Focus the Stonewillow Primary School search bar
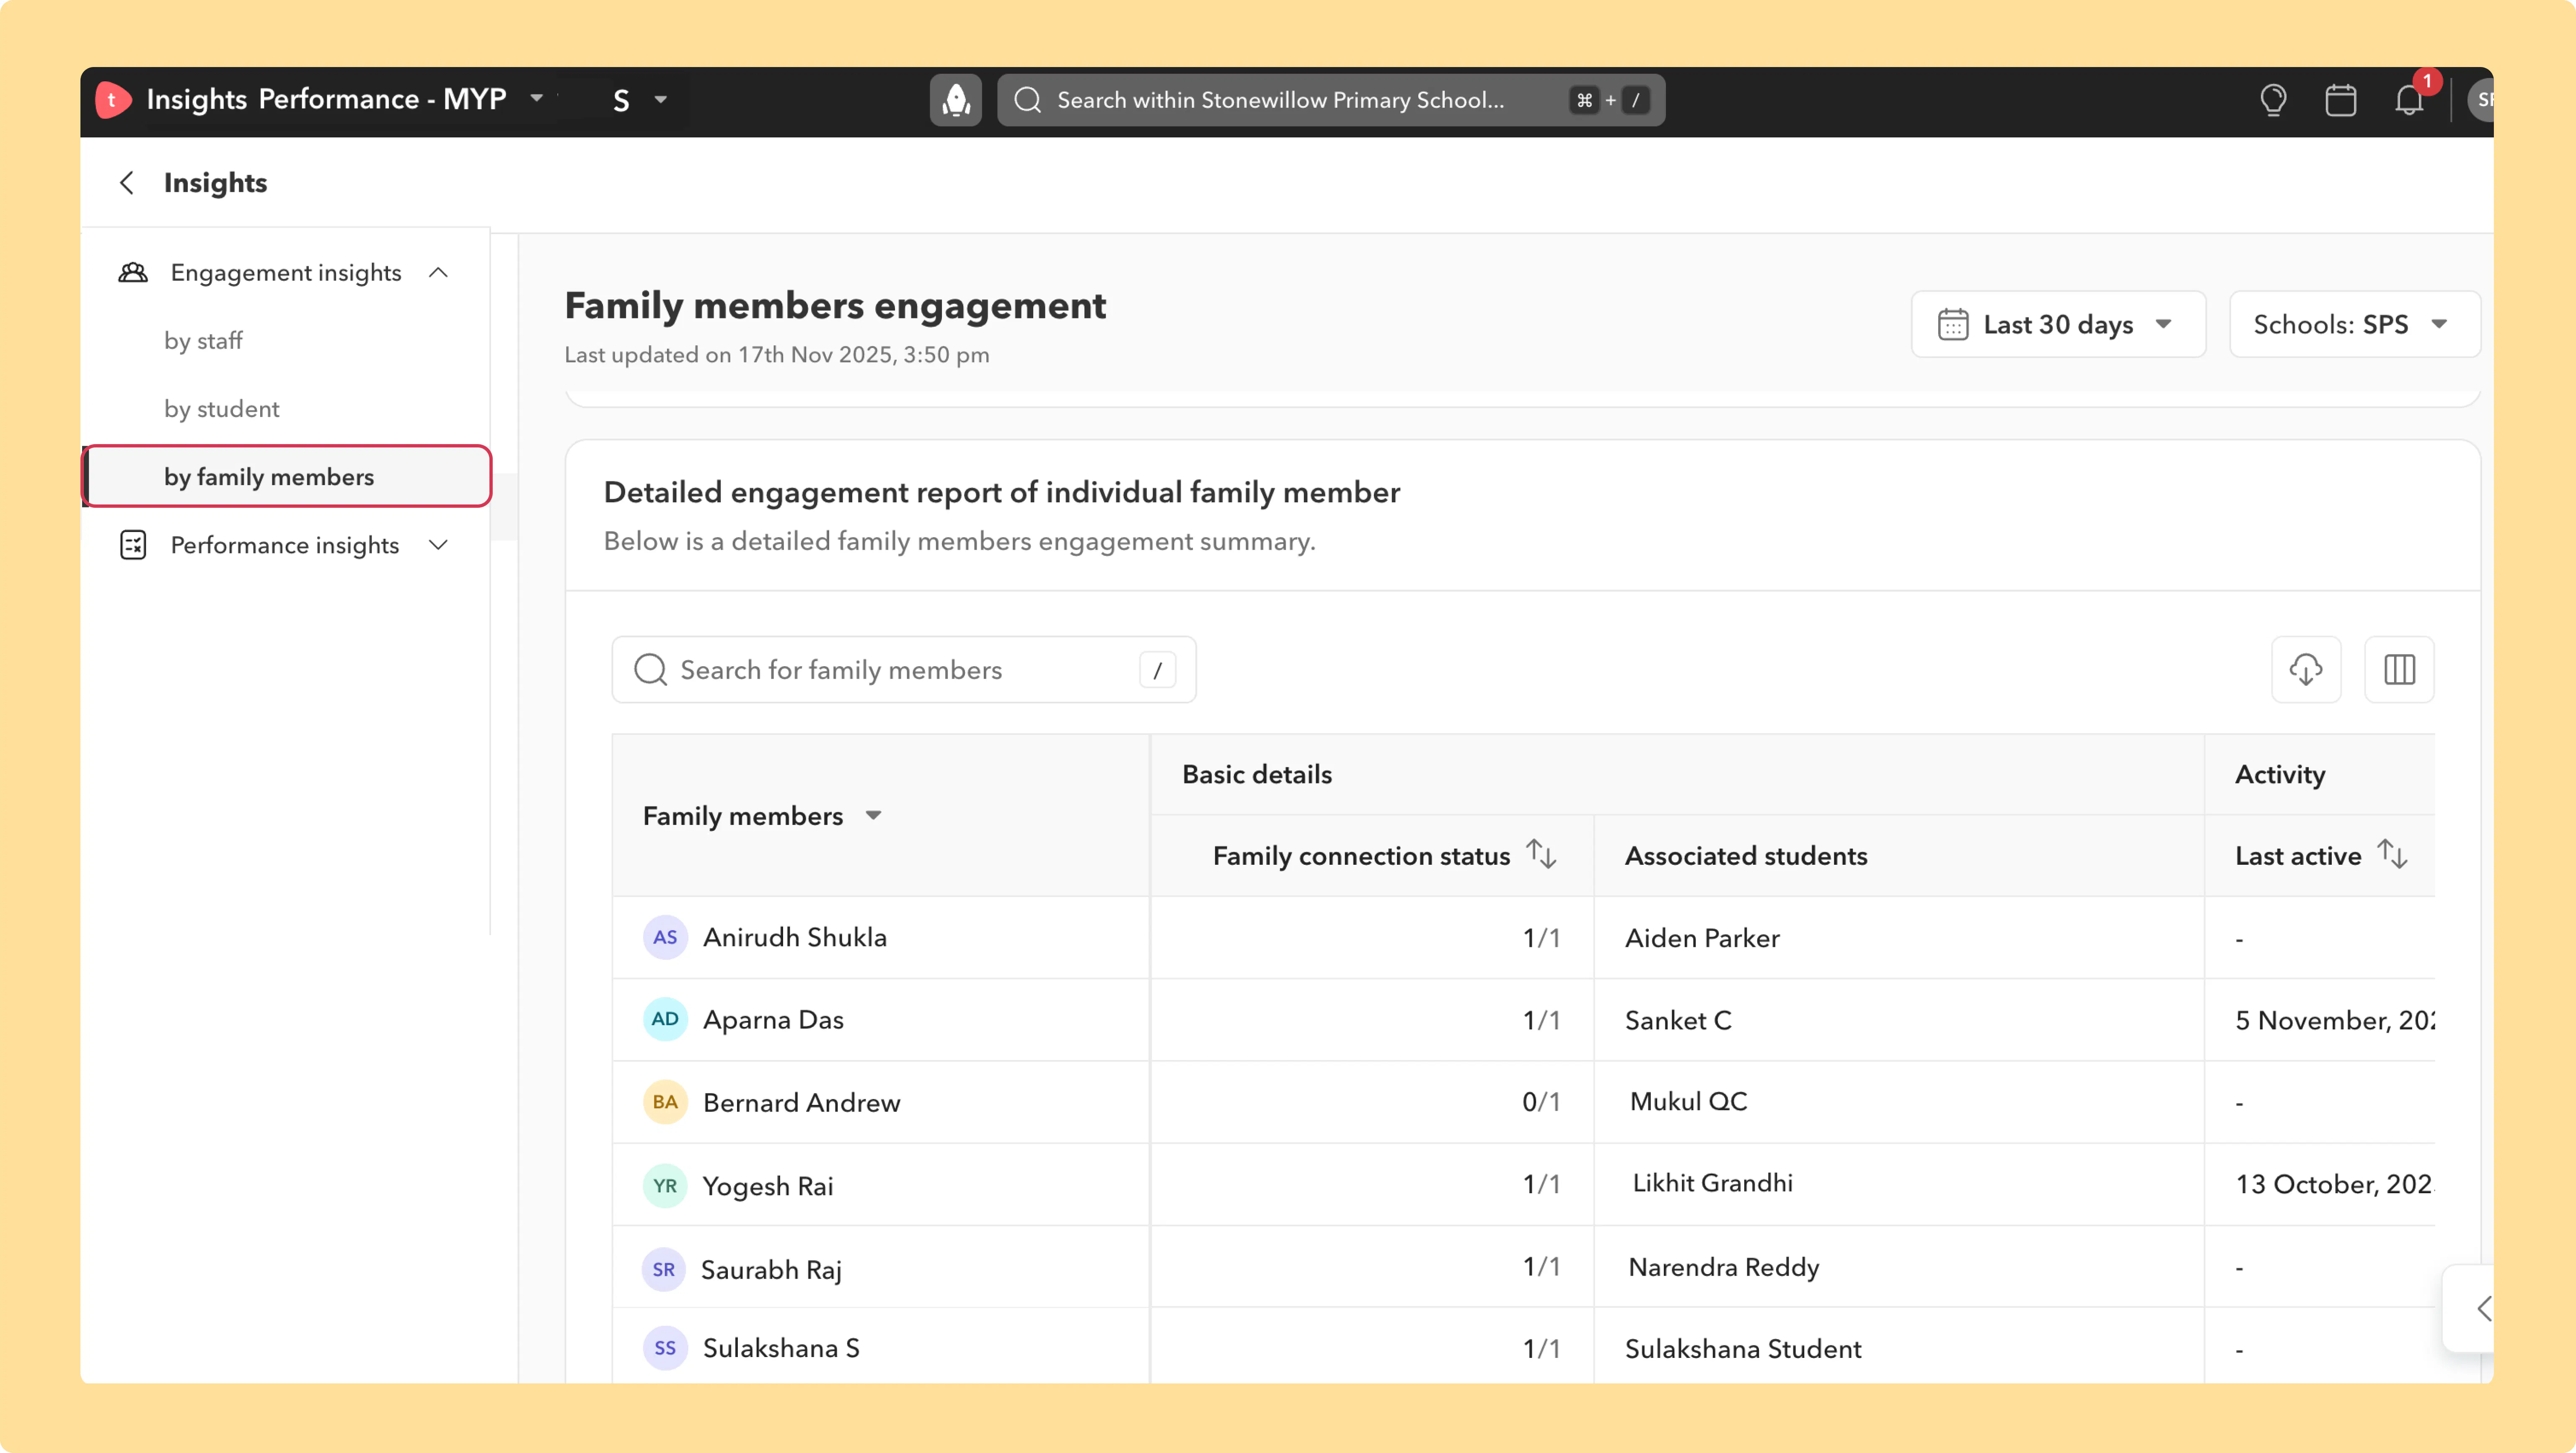Viewport: 2576px width, 1453px height. click(x=1331, y=100)
